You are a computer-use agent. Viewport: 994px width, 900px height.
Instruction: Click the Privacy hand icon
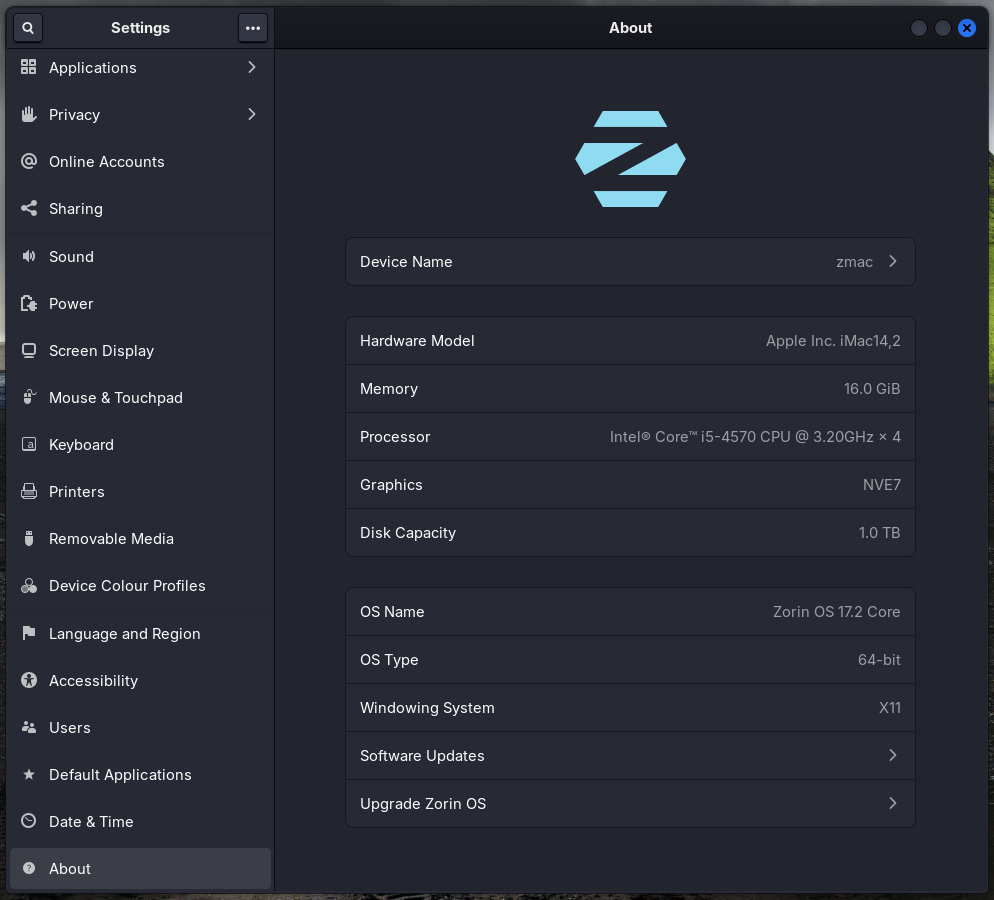[29, 114]
